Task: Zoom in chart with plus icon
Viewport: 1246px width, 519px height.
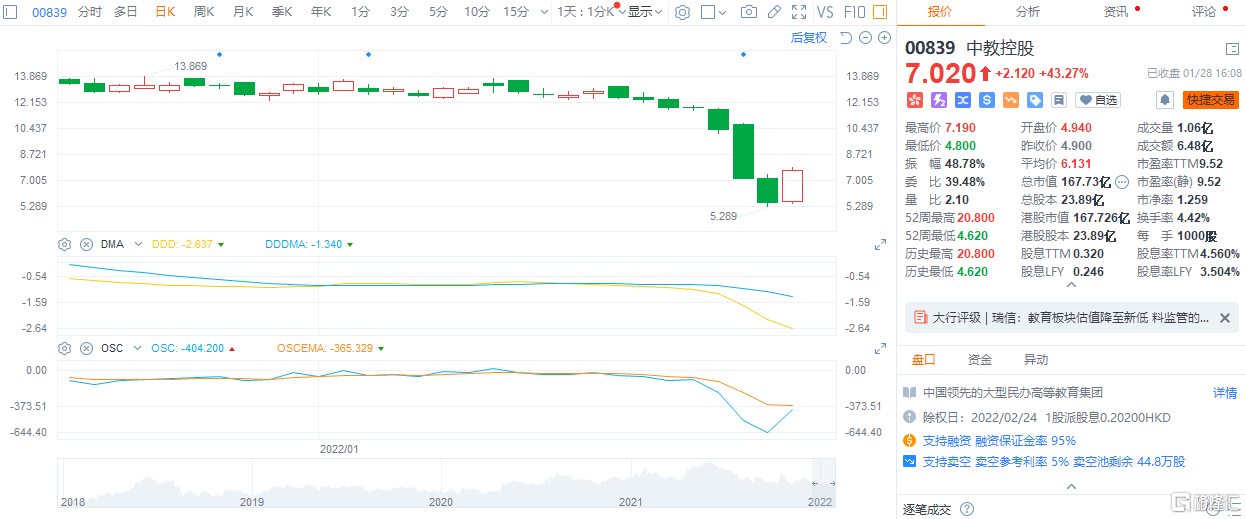Action: (x=884, y=38)
